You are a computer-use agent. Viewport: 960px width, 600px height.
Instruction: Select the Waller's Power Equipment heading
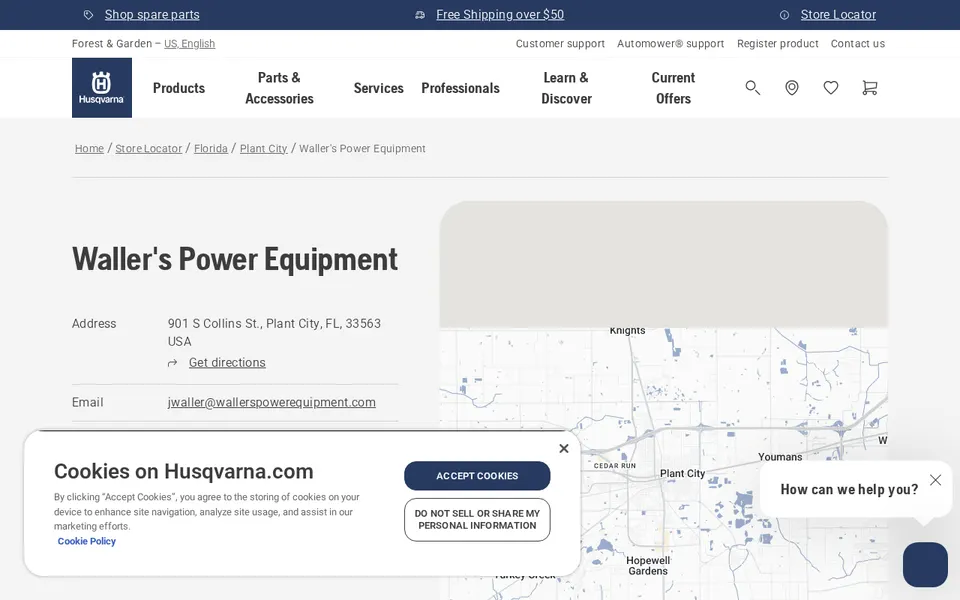click(235, 259)
